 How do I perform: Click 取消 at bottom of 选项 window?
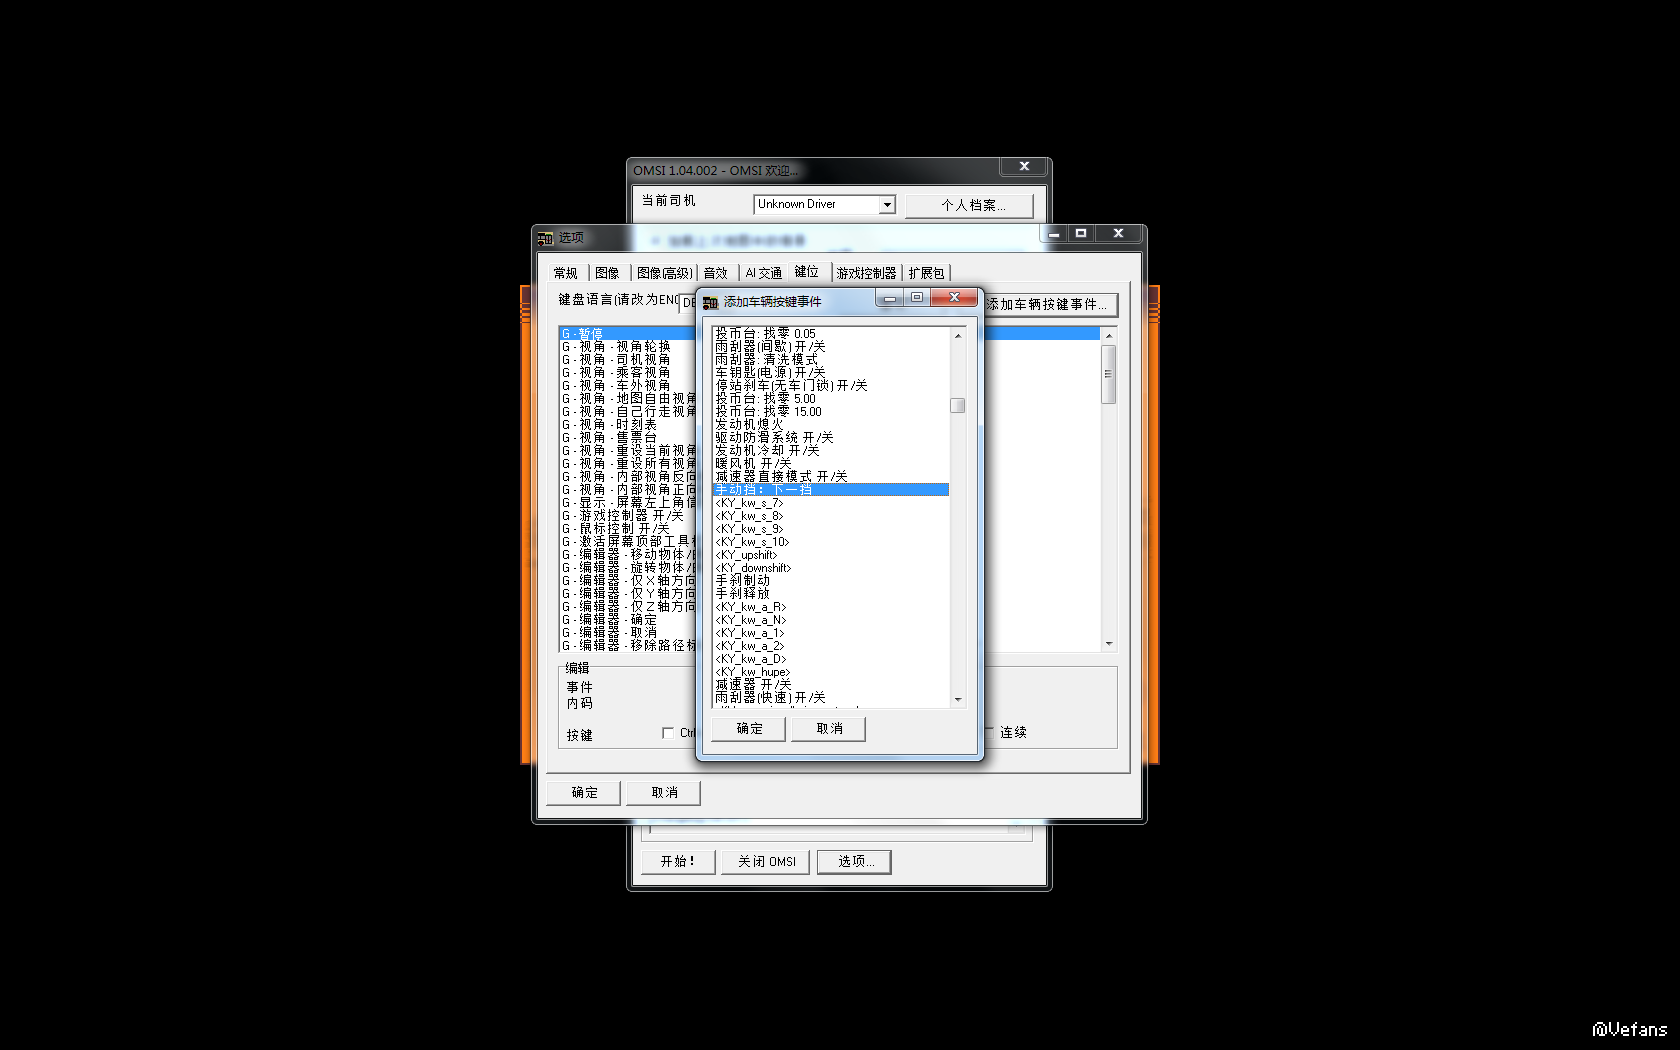point(664,793)
